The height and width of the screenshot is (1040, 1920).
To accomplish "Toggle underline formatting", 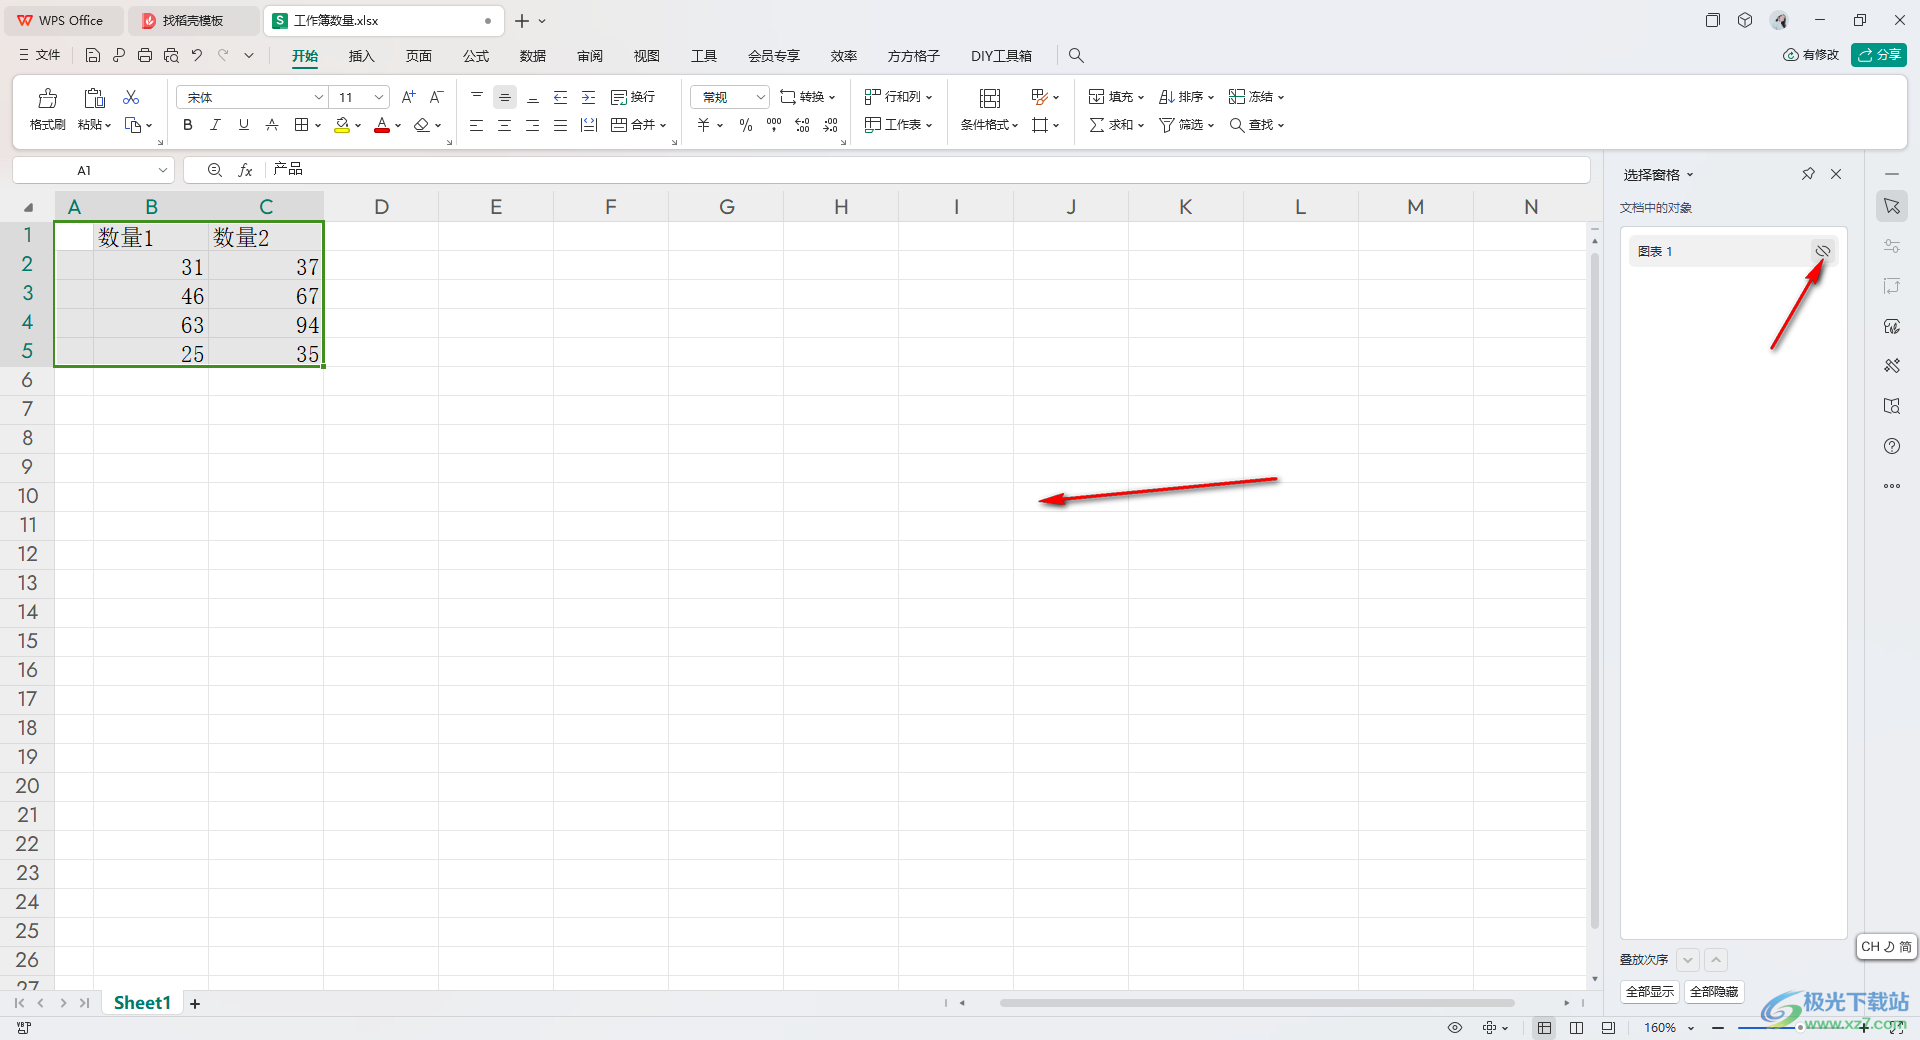I will (243, 125).
